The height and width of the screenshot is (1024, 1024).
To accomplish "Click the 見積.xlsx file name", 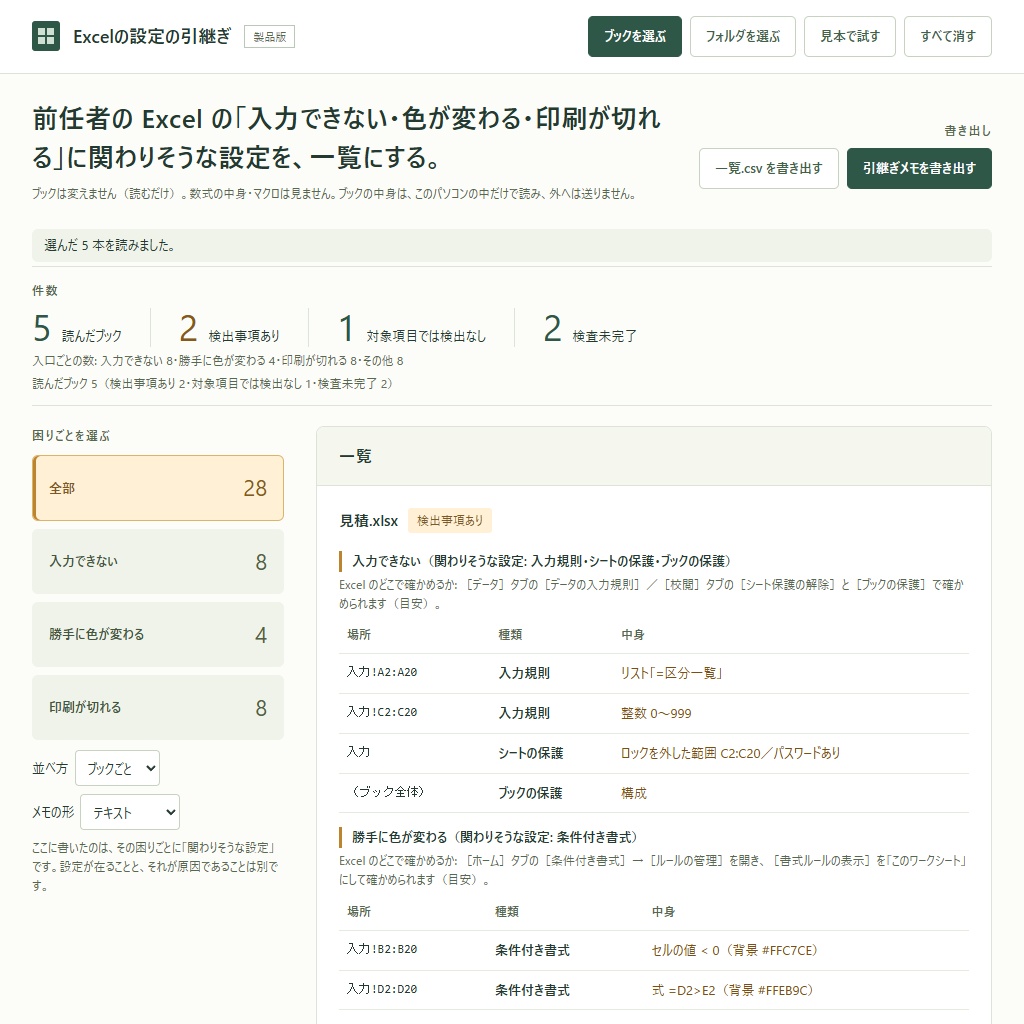I will 368,520.
